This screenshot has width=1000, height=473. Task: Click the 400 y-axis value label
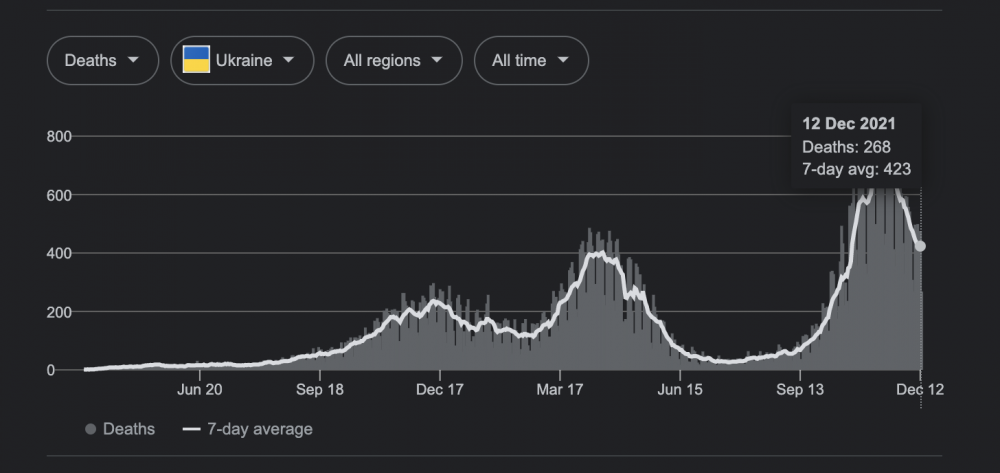pos(60,254)
